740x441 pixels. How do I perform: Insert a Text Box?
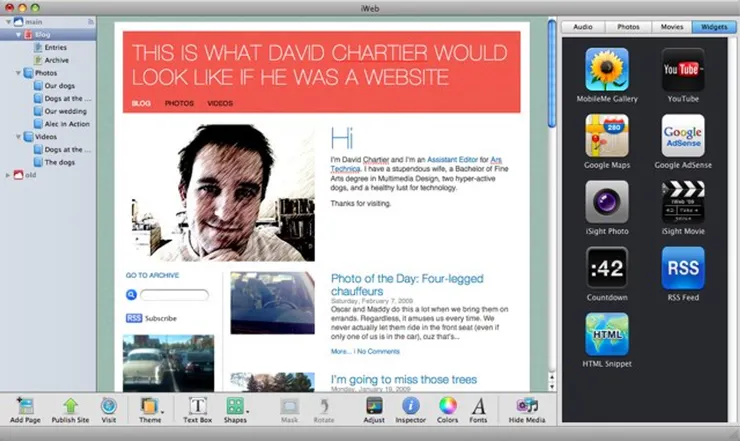pos(197,410)
